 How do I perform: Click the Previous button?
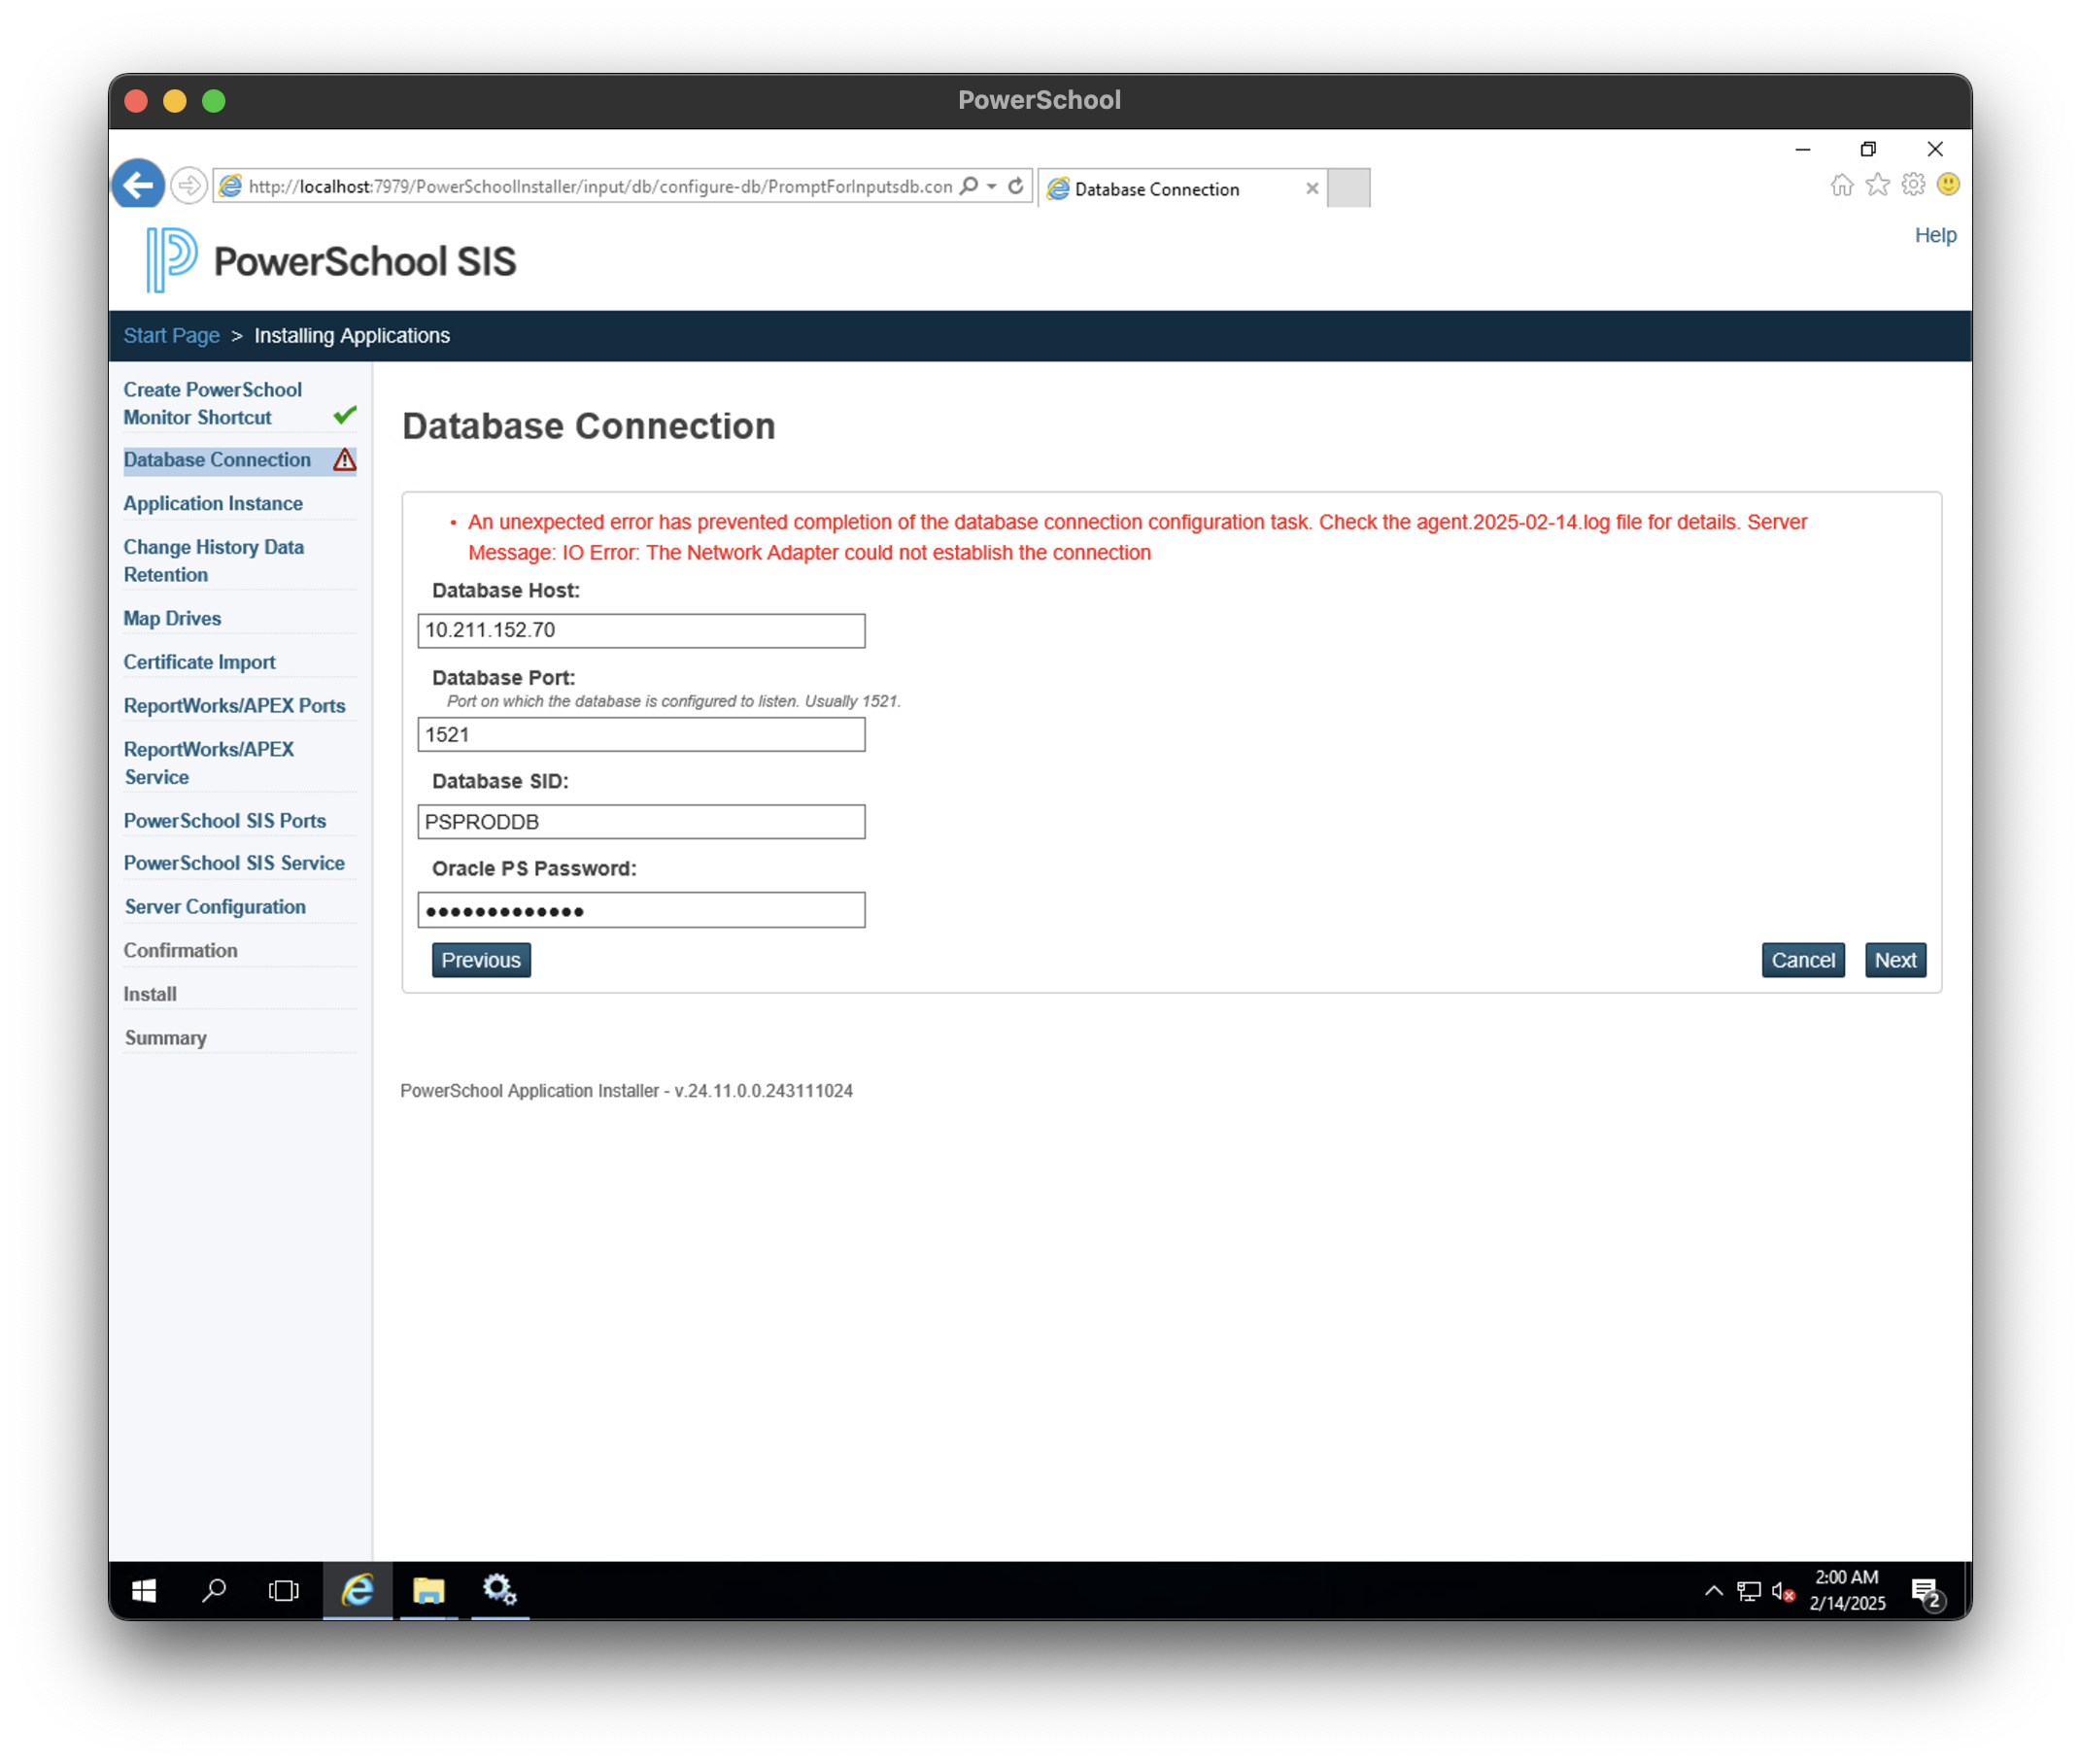click(x=481, y=960)
